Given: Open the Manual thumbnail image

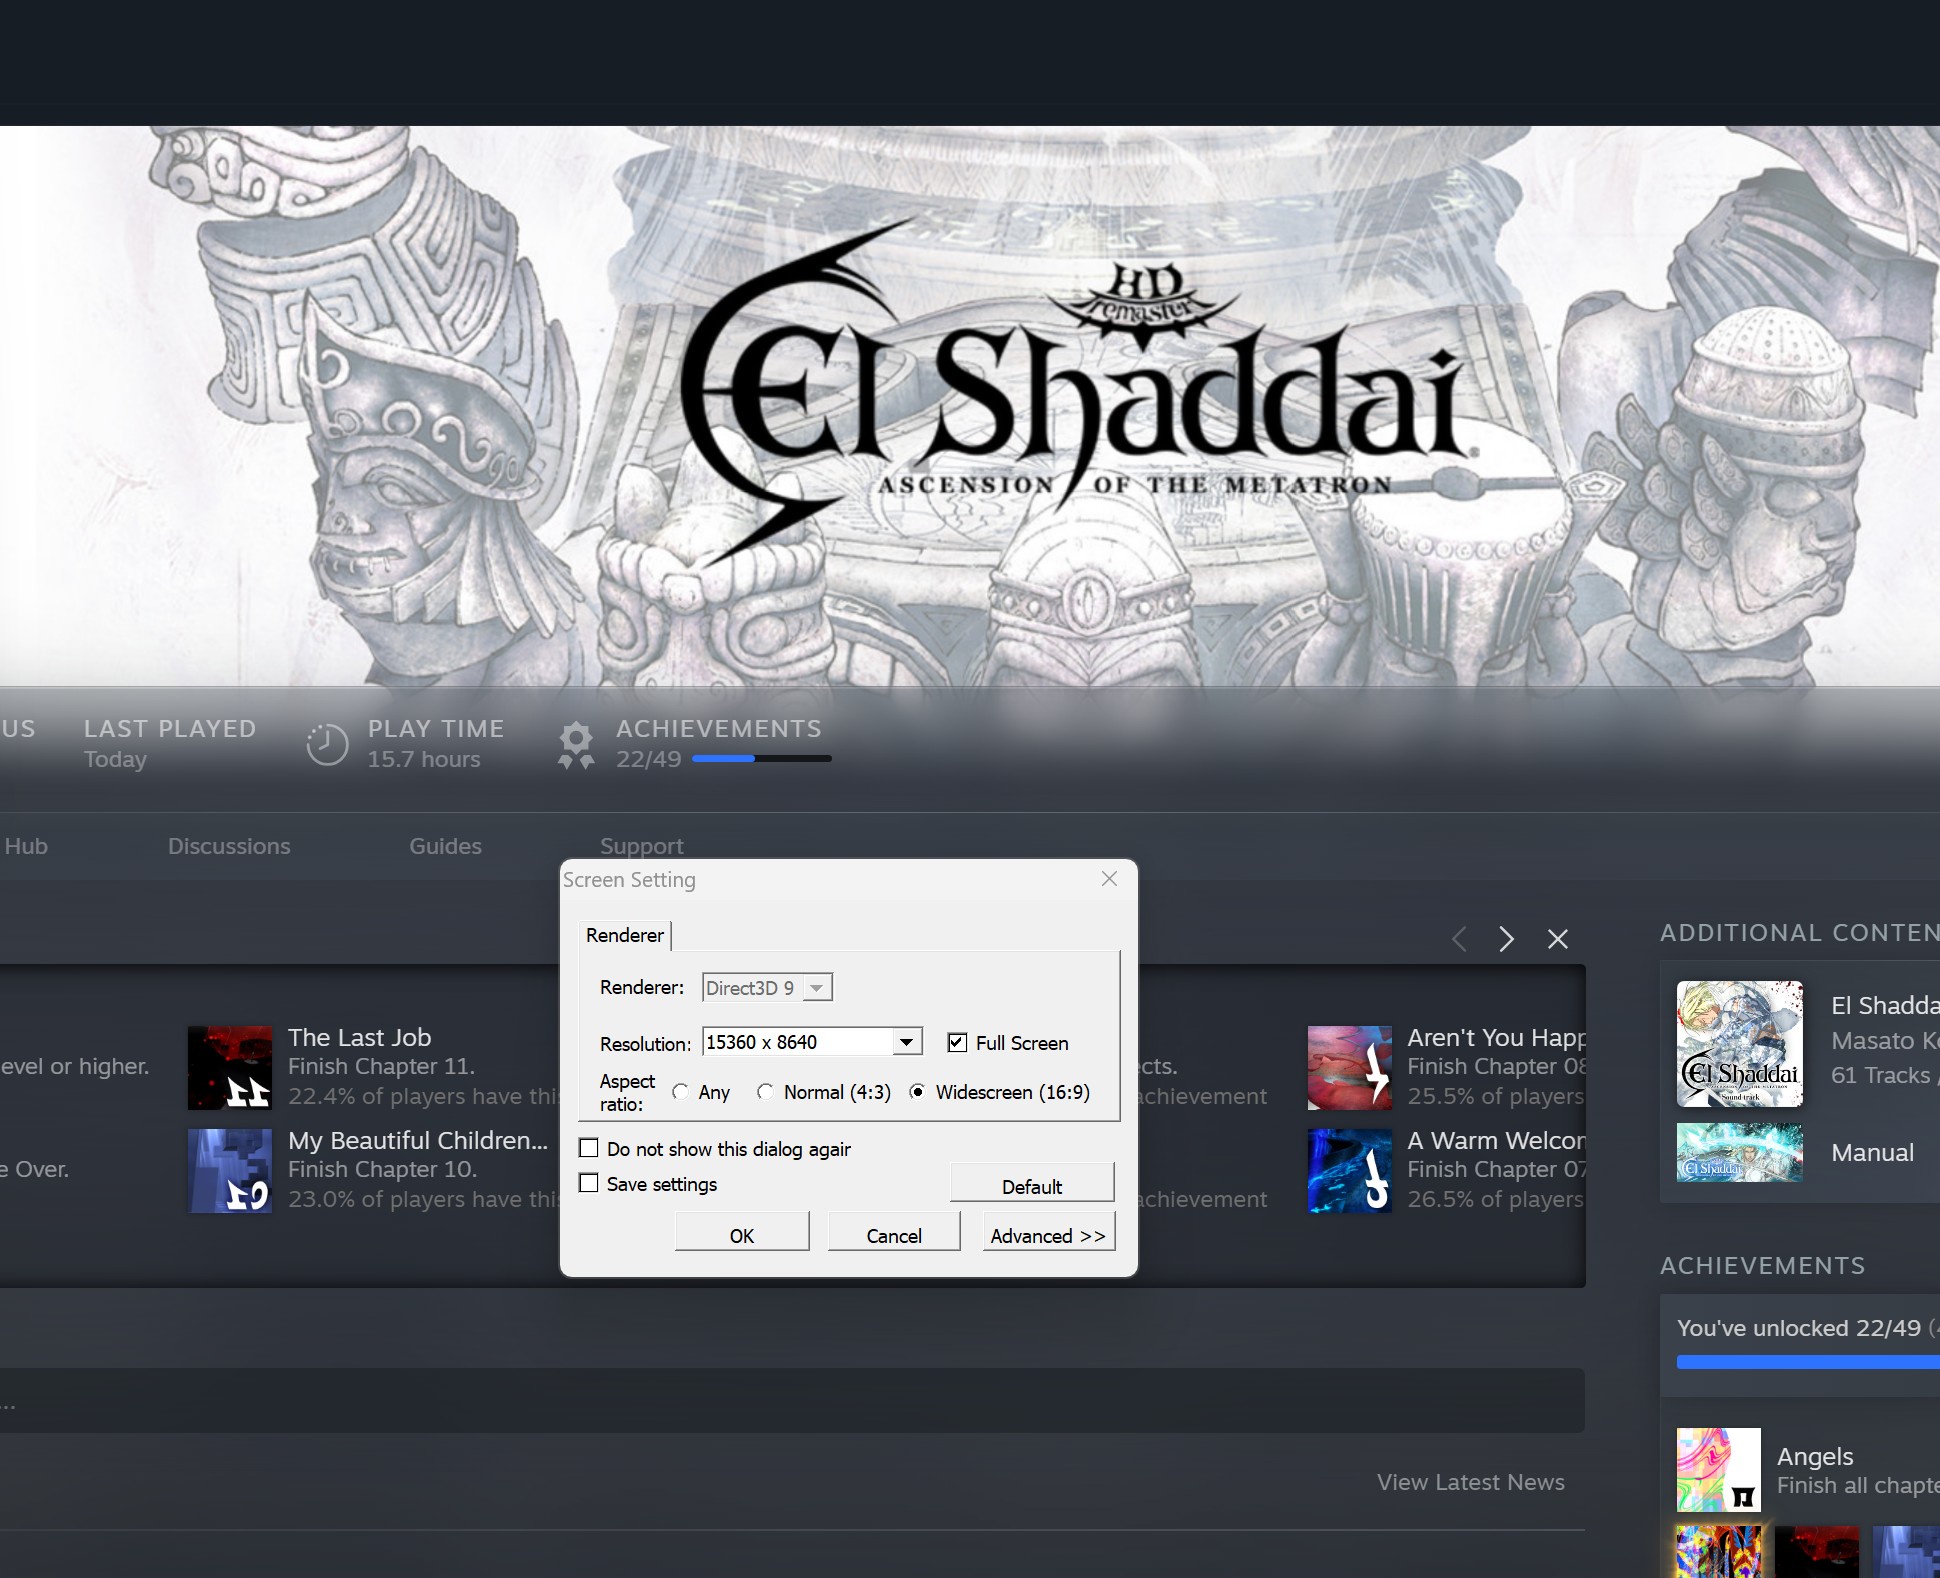Looking at the screenshot, I should point(1740,1153).
